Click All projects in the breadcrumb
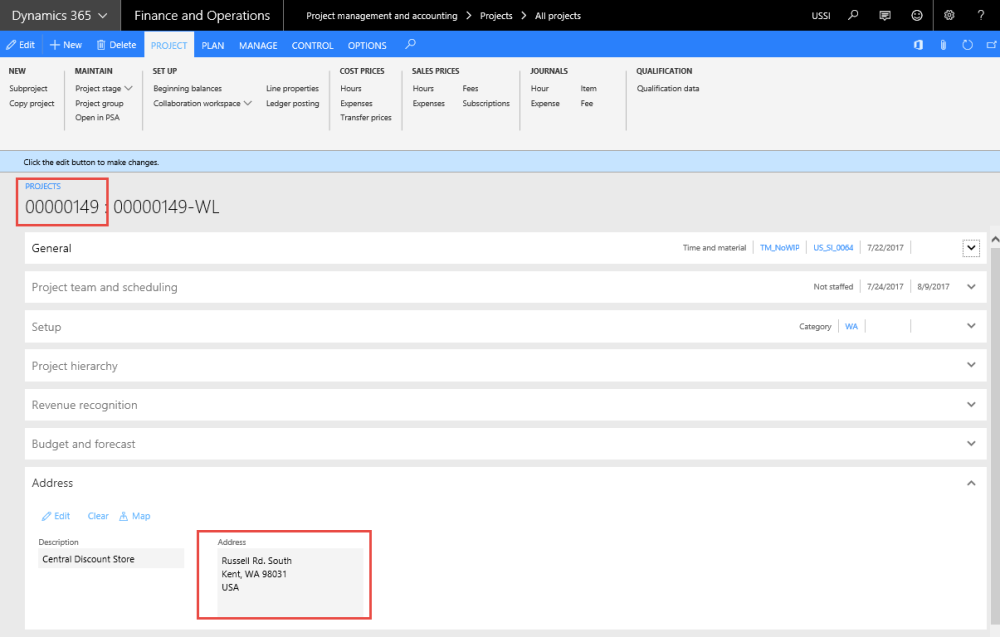 pos(558,16)
